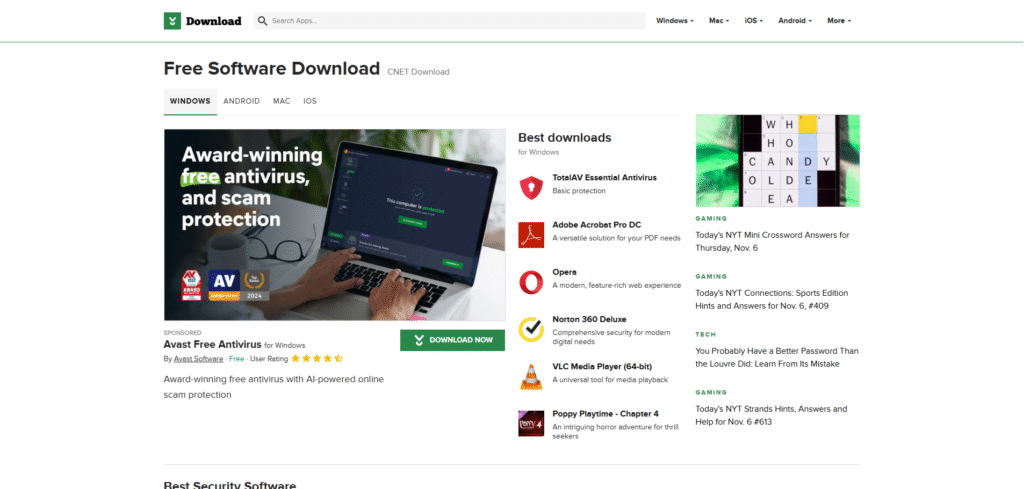
Task: Open the Norton 360 Deluxe icon
Action: tap(531, 330)
